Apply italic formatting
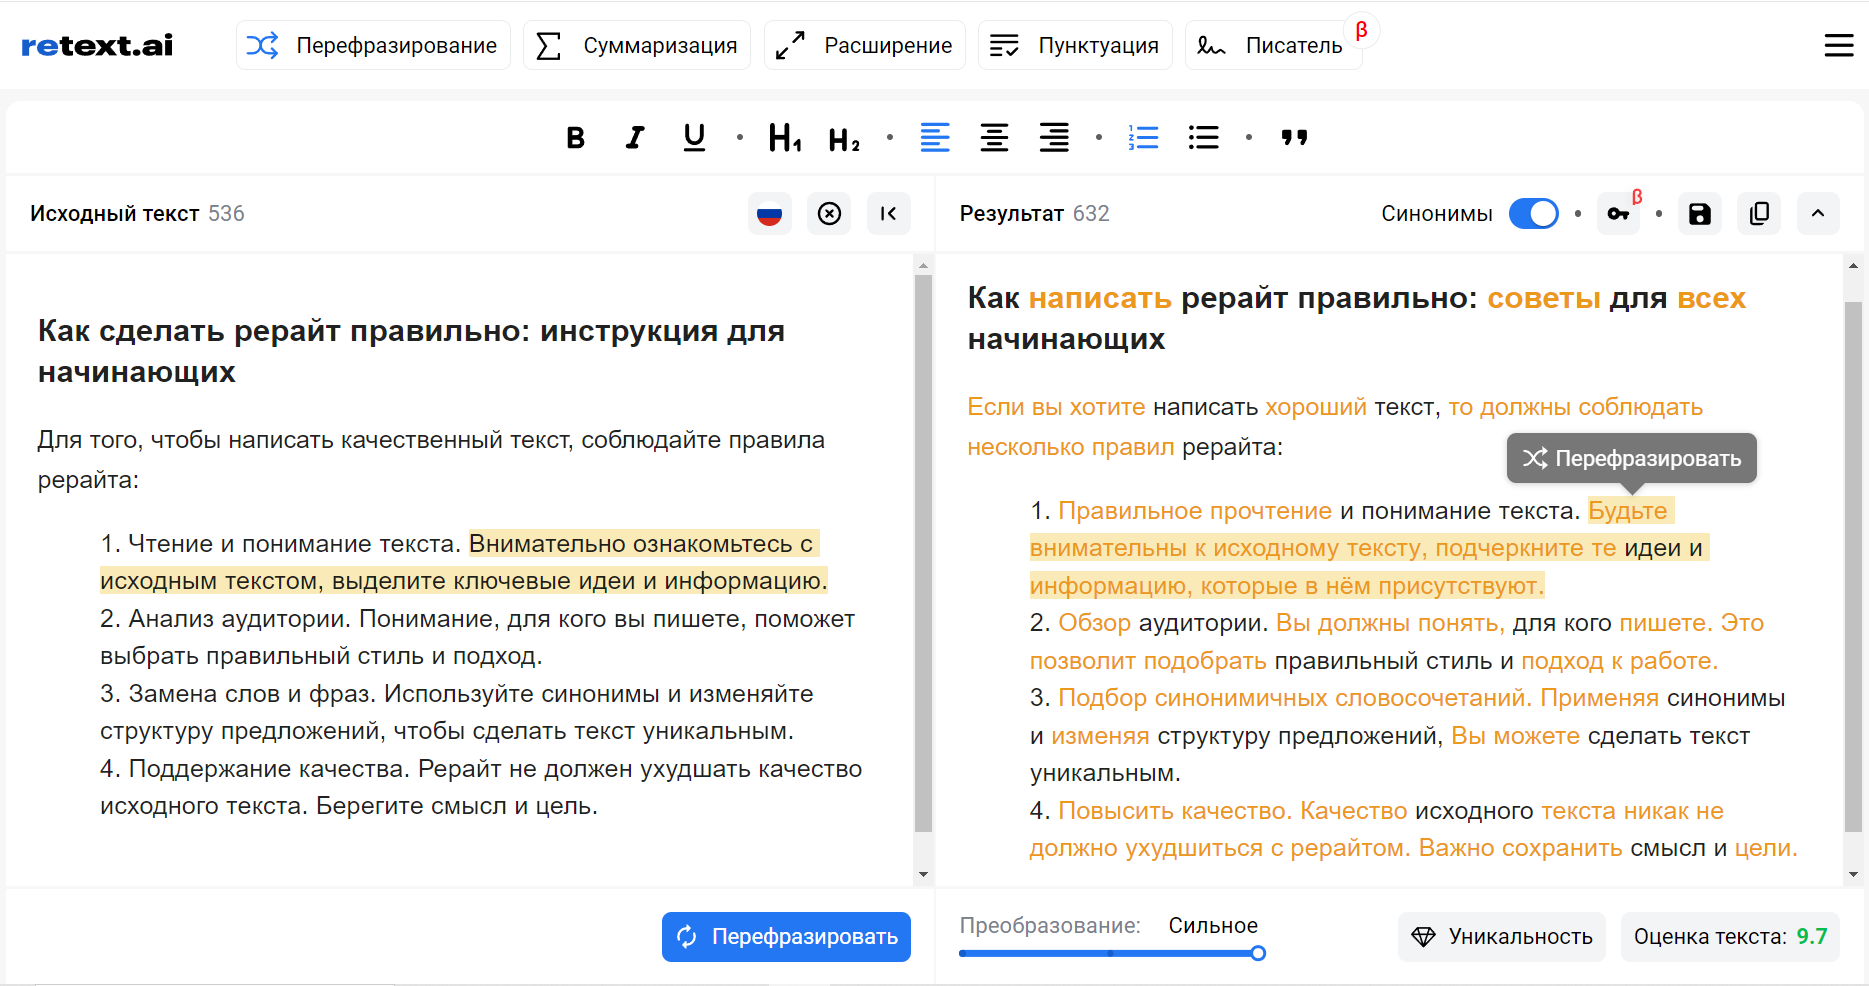The height and width of the screenshot is (986, 1869). pos(635,138)
